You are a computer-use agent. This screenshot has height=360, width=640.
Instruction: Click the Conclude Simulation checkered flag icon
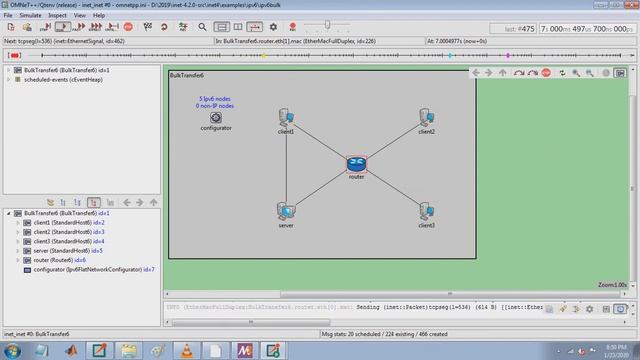pos(148,27)
